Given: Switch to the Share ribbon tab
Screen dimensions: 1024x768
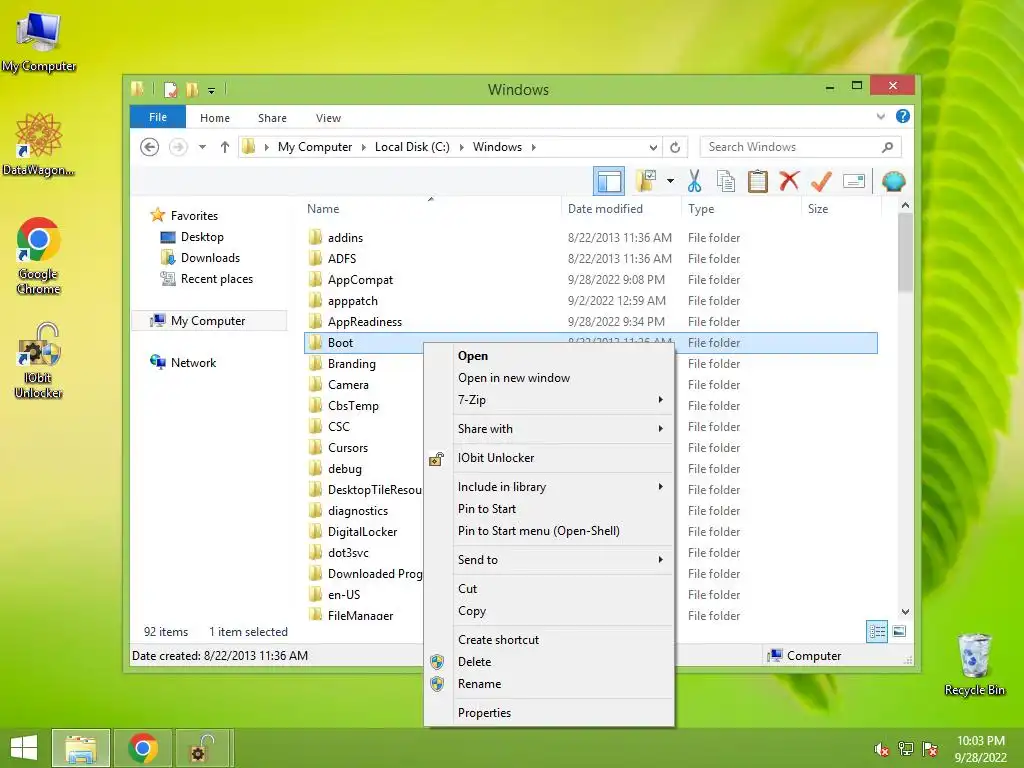Looking at the screenshot, I should 272,118.
